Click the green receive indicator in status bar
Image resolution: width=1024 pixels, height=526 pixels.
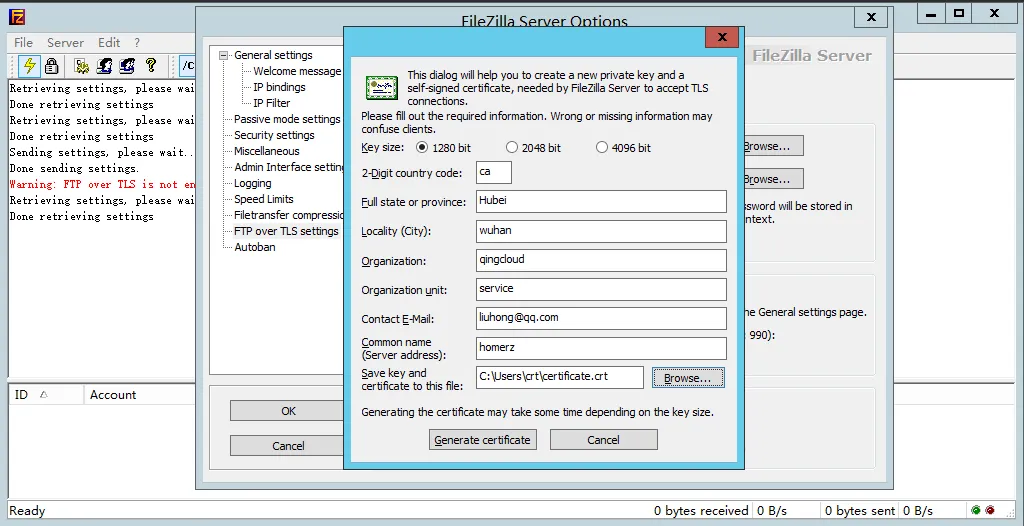976,510
